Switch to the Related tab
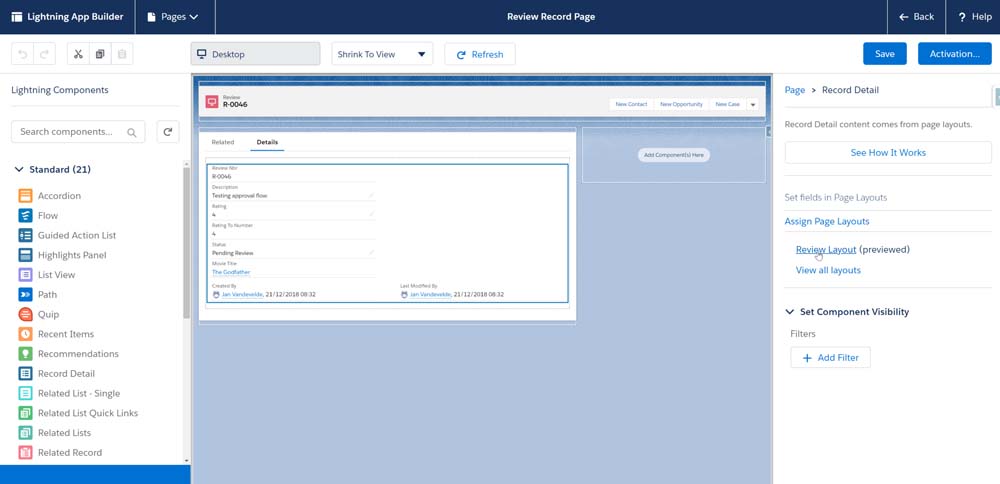 [x=223, y=142]
